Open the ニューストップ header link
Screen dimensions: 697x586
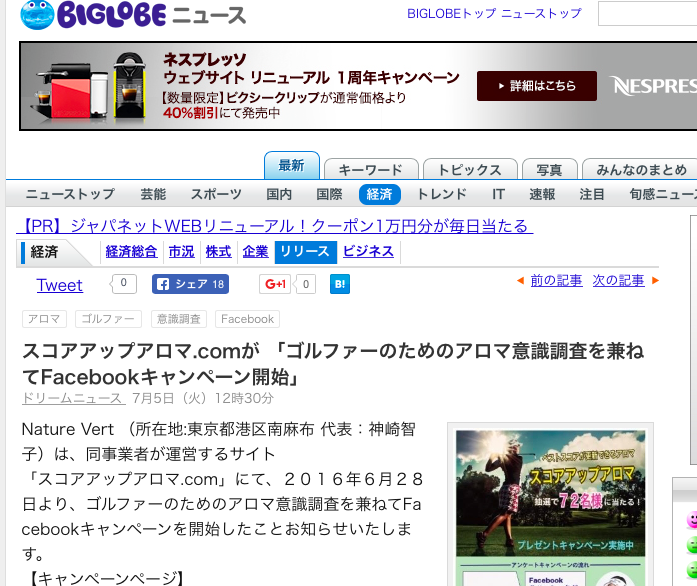pos(541,14)
